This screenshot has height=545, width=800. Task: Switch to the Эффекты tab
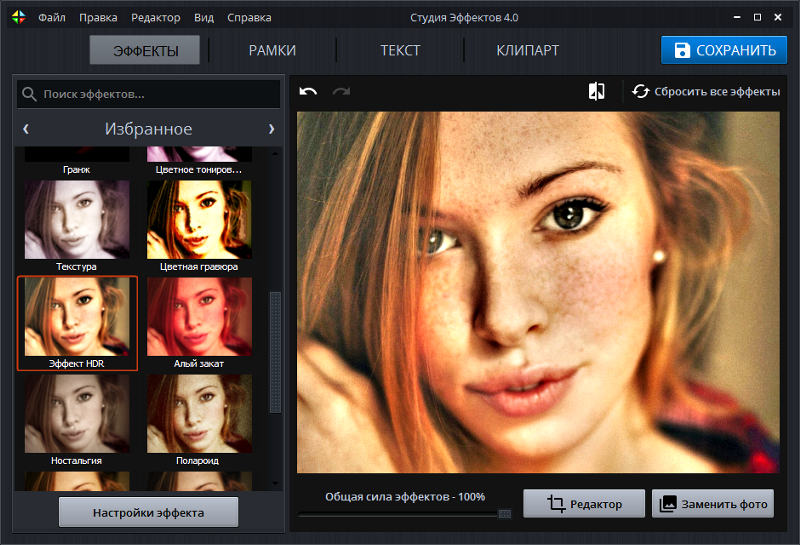click(145, 50)
